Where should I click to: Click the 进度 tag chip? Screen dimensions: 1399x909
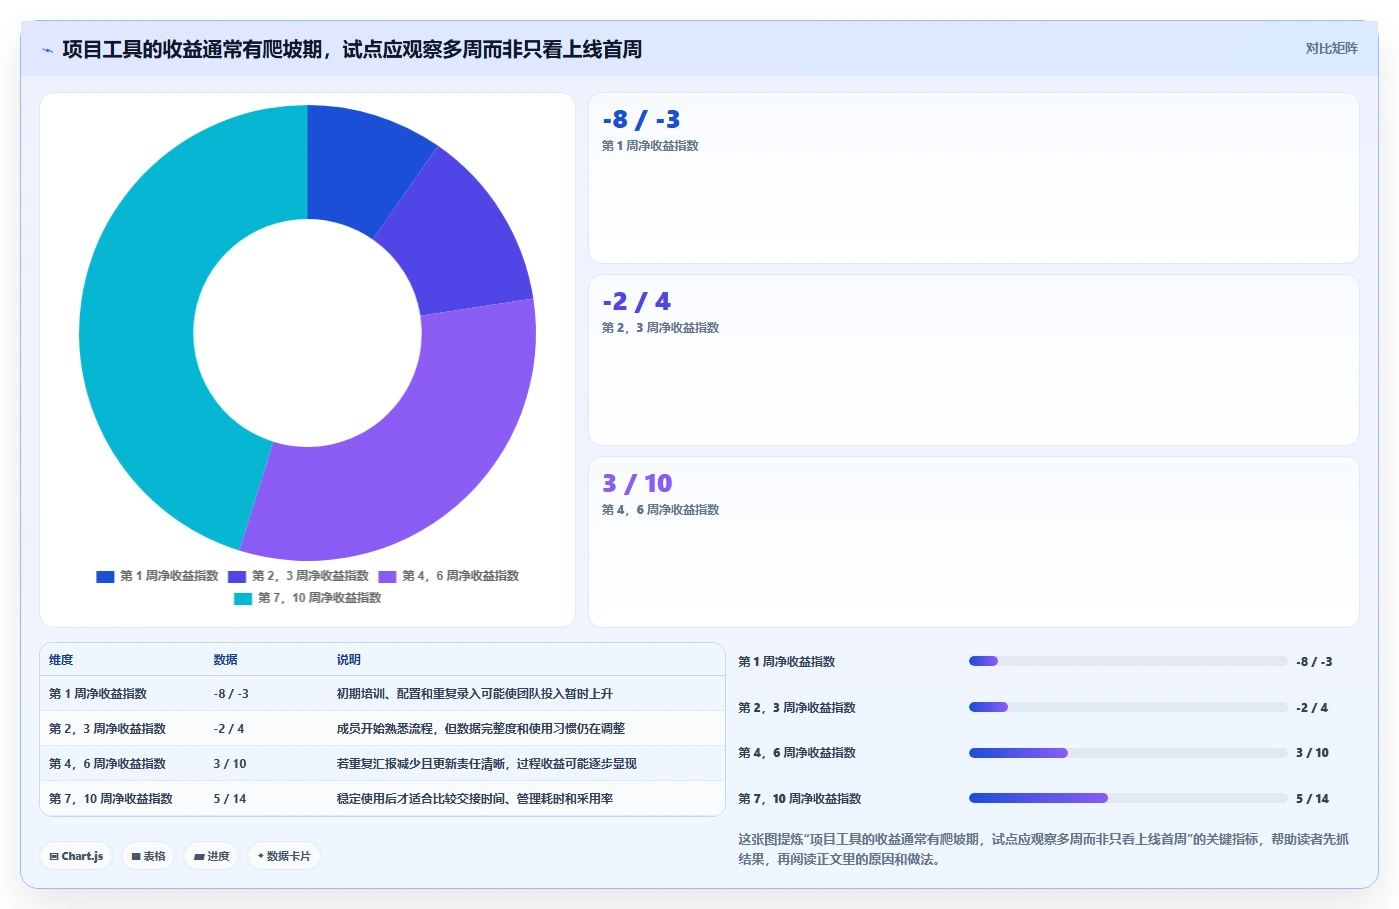click(211, 856)
